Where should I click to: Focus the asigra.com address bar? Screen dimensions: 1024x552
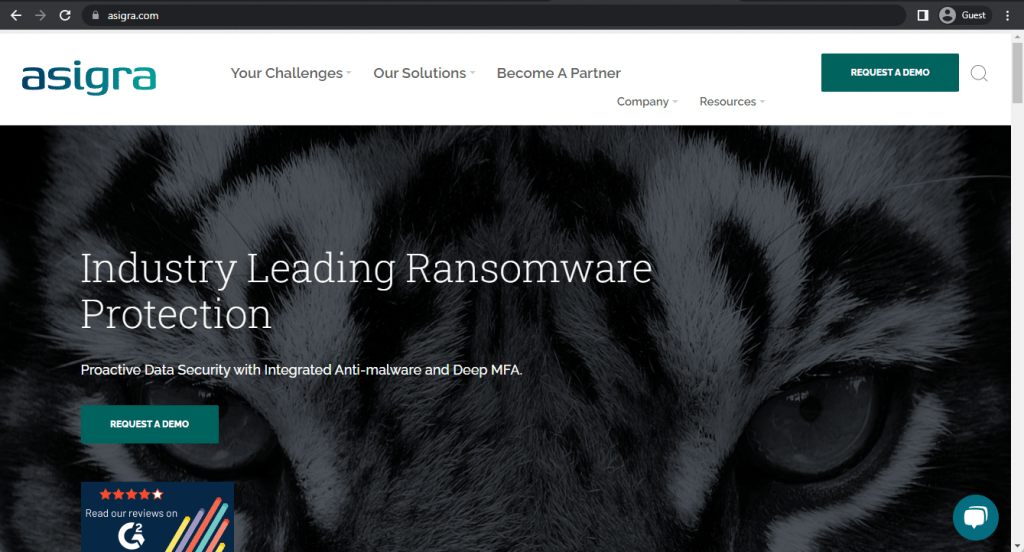(493, 15)
